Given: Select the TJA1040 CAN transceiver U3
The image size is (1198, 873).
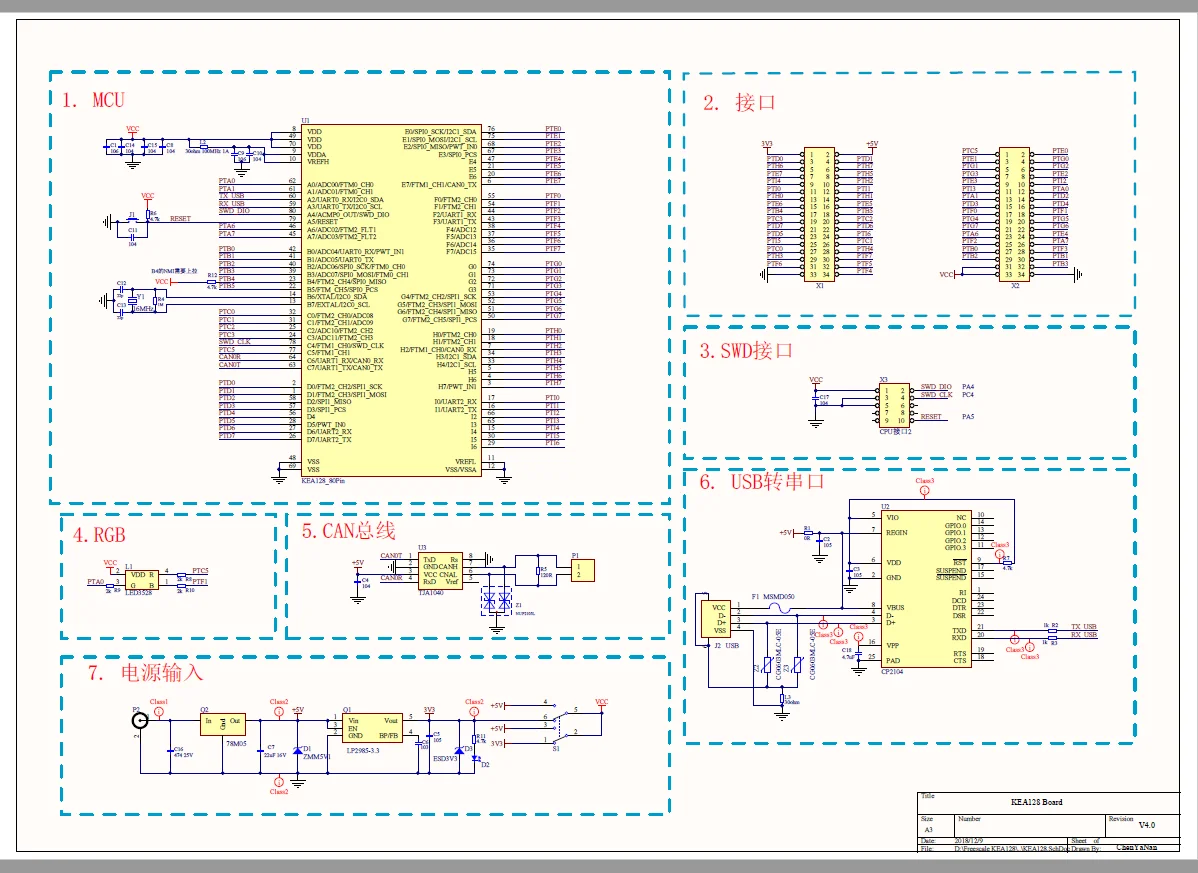Looking at the screenshot, I should 439,569.
